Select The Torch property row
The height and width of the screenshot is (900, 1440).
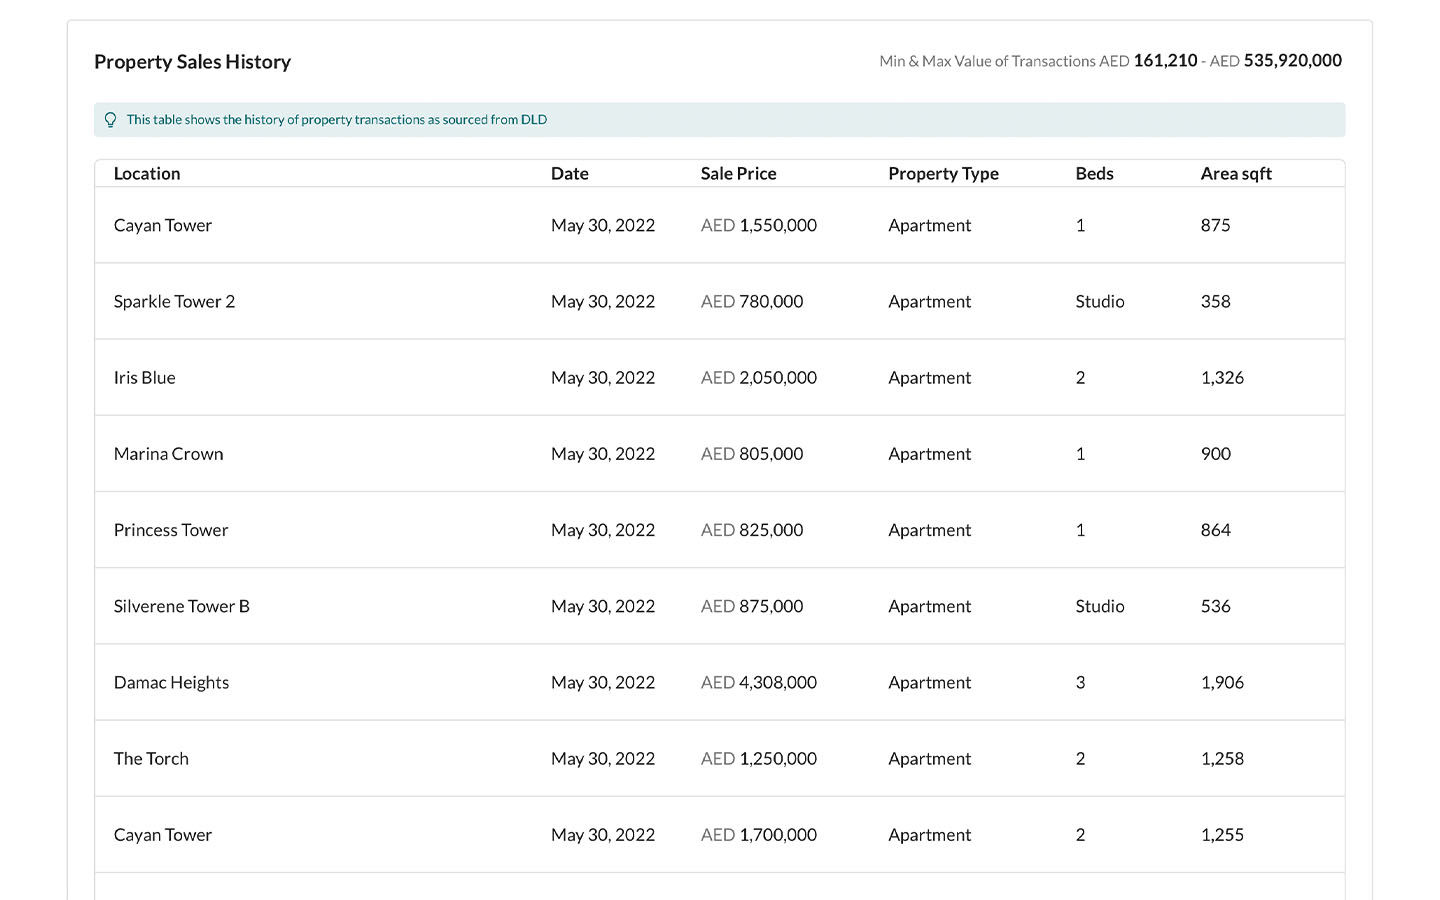[x=151, y=758]
